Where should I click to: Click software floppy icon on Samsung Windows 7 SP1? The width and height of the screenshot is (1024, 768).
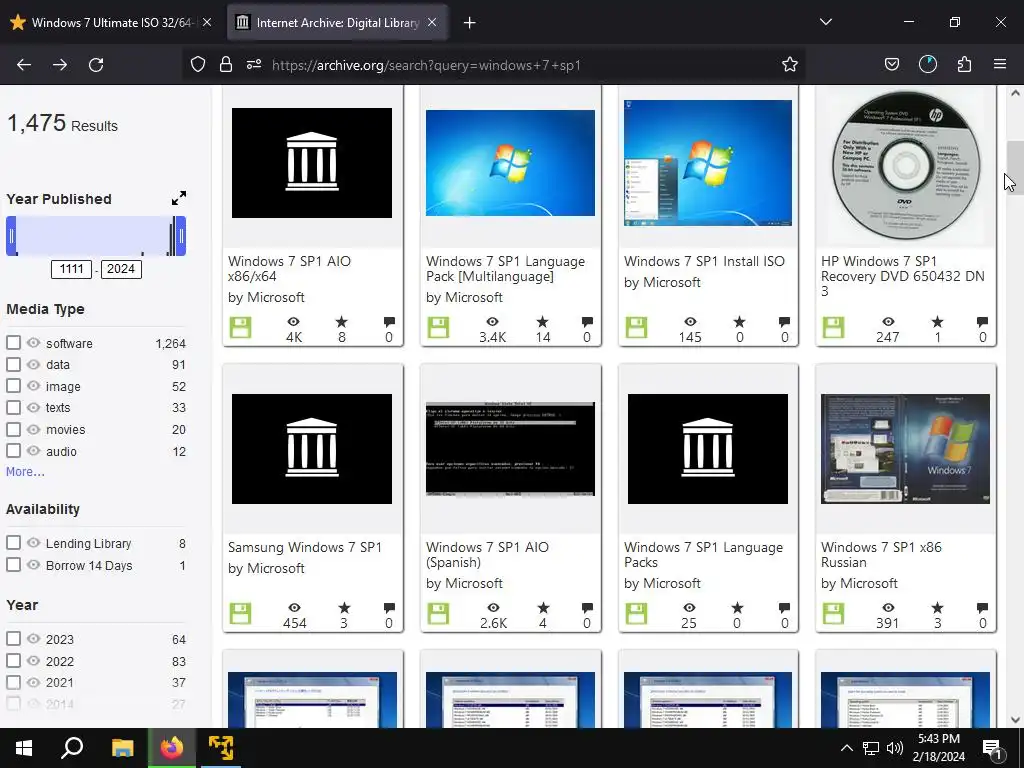point(240,613)
